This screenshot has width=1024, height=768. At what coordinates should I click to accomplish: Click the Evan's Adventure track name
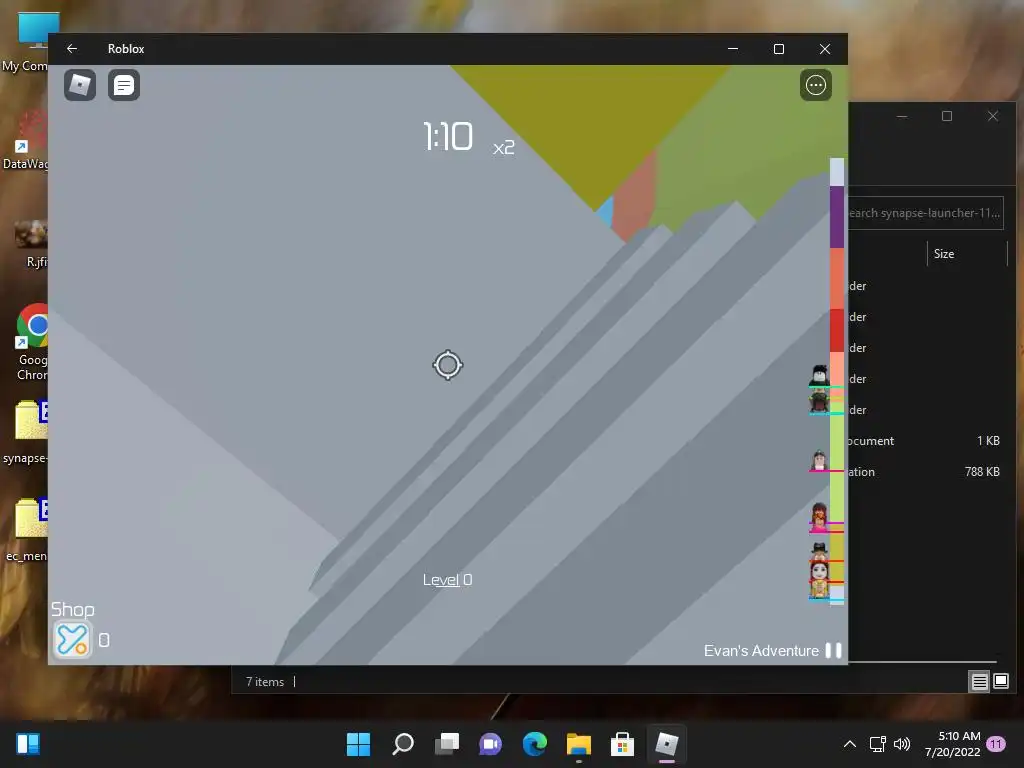[x=761, y=650]
